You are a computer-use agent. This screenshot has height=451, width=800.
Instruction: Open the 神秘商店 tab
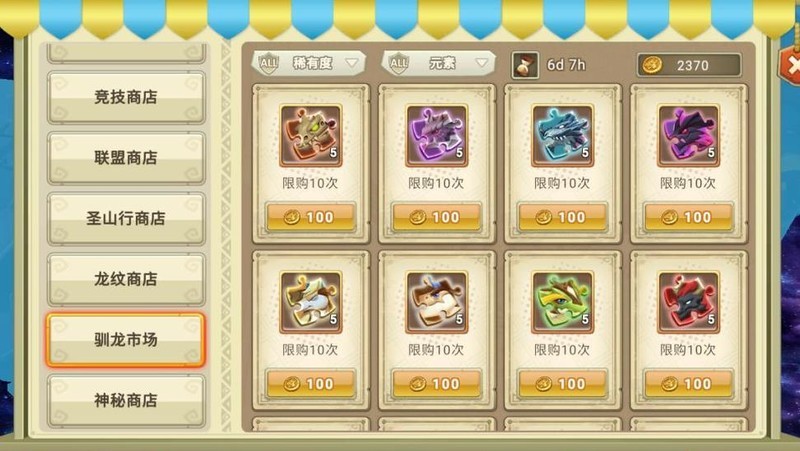click(126, 400)
